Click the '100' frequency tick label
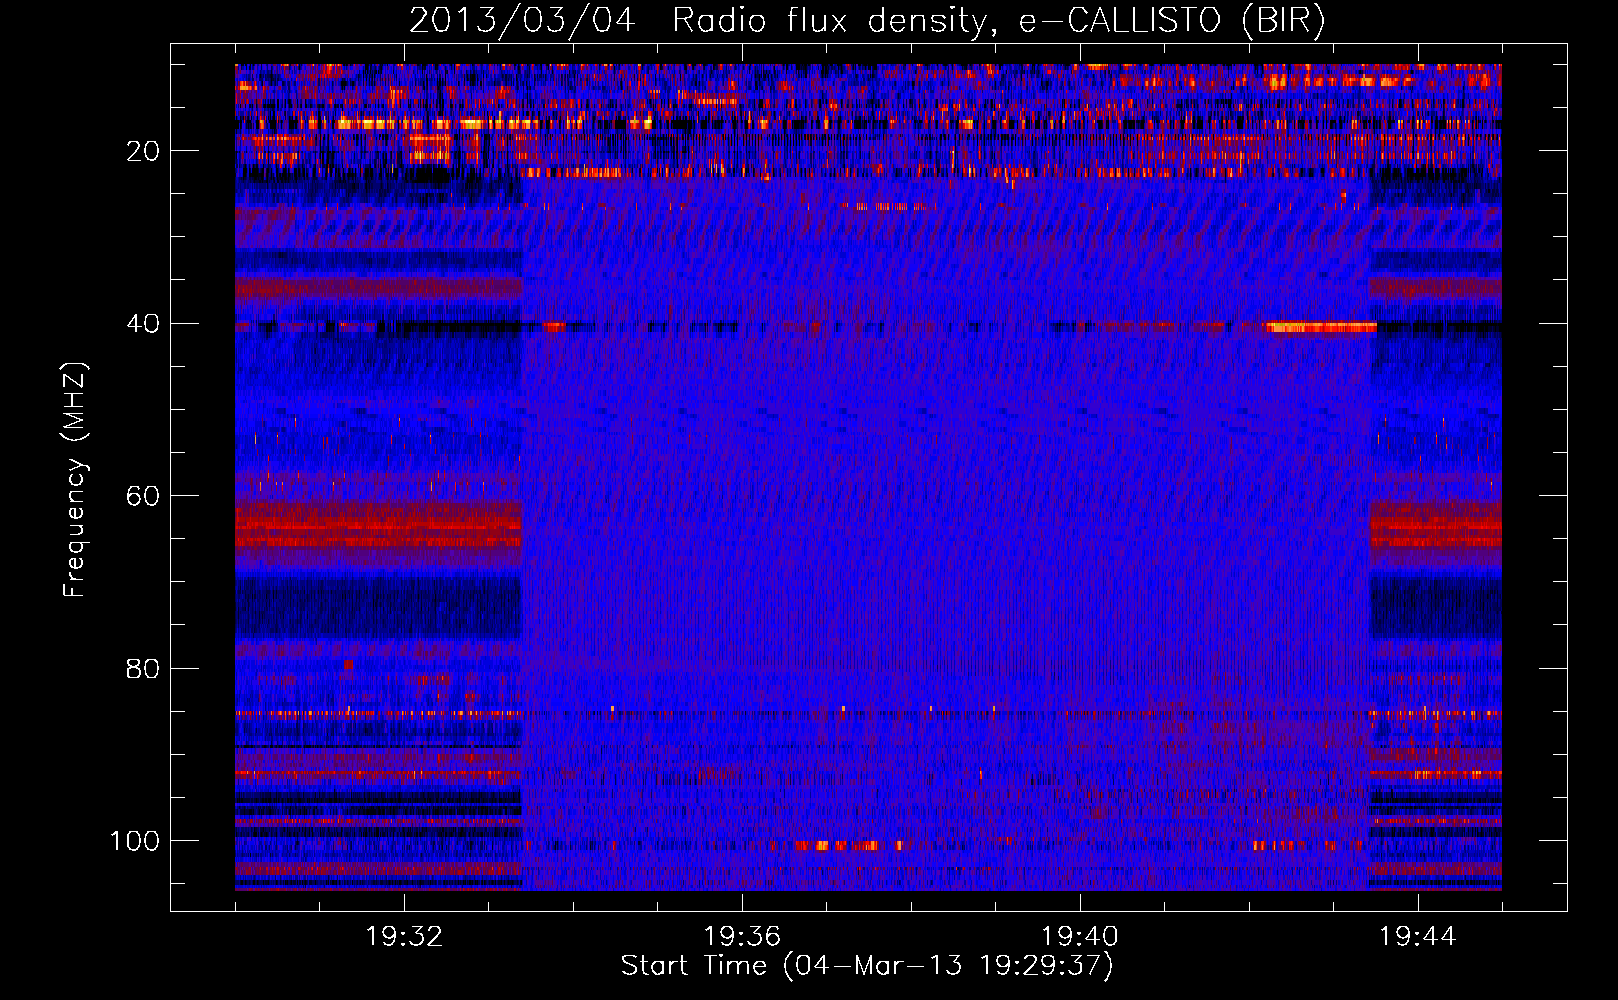The width and height of the screenshot is (1618, 1000). point(135,841)
